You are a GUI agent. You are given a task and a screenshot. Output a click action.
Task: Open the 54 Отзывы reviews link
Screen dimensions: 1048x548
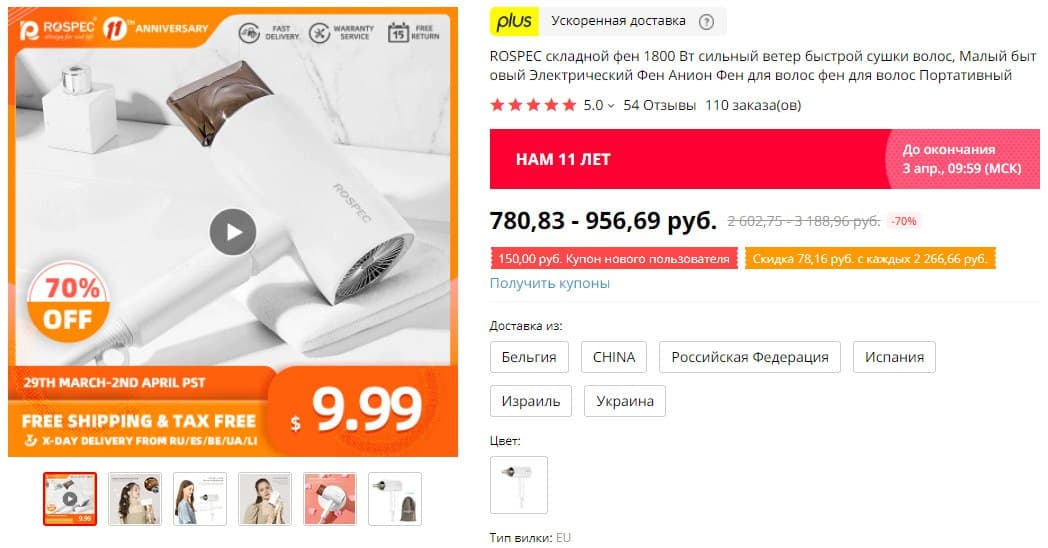point(659,105)
